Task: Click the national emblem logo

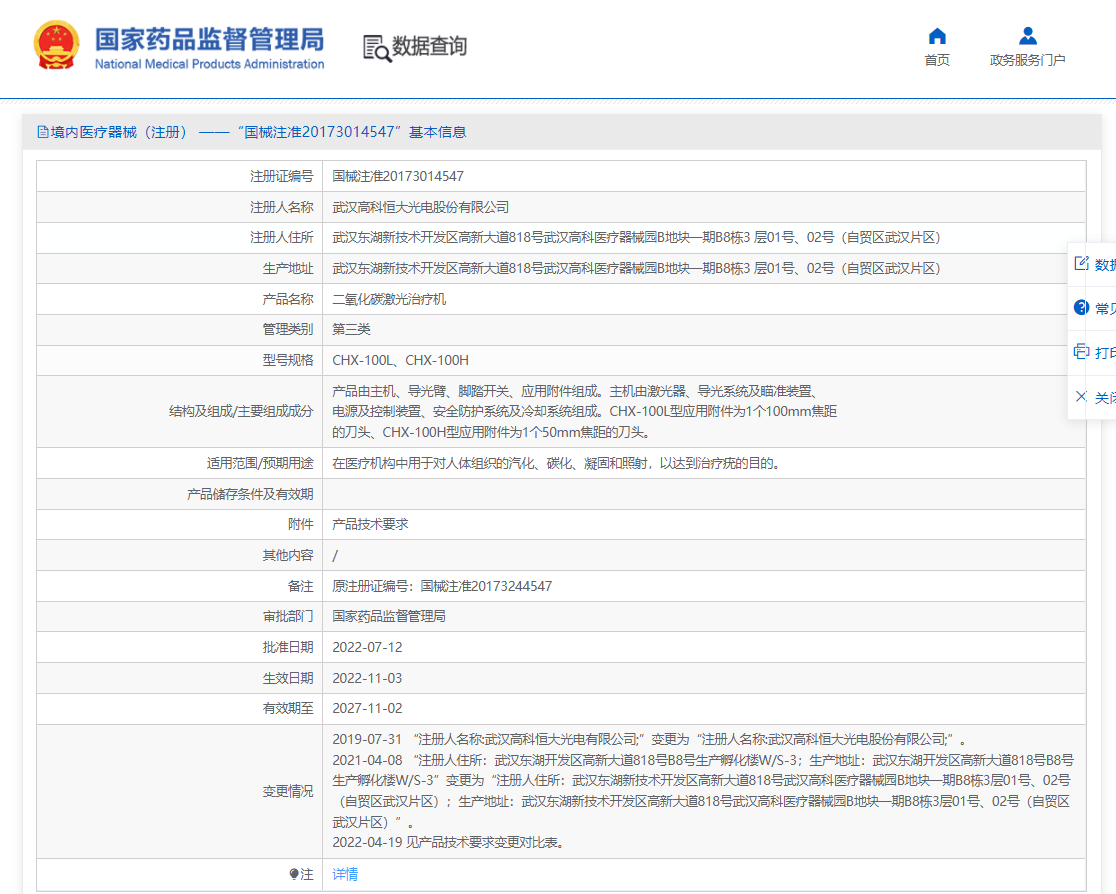Action: 56,45
